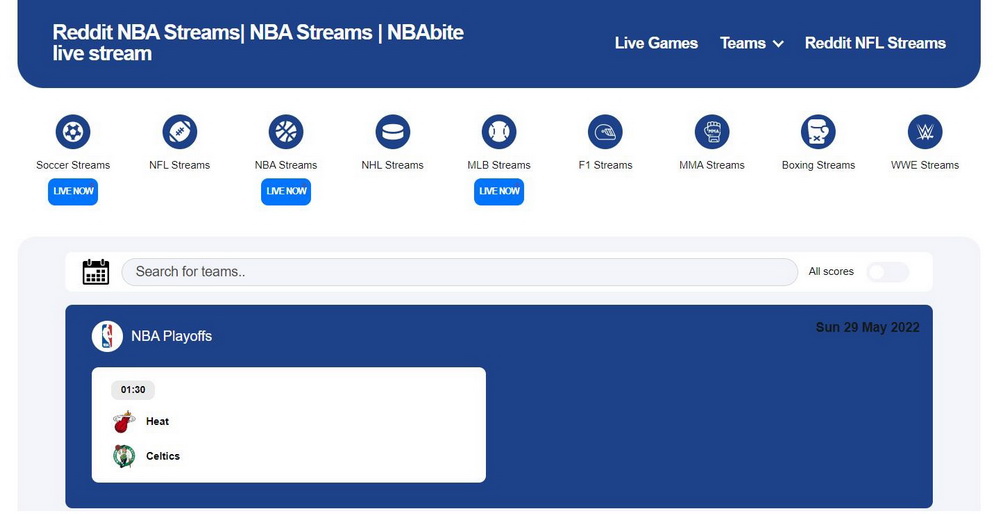Click the MMA Streams glove icon
The image size is (1000, 514).
[x=712, y=132]
